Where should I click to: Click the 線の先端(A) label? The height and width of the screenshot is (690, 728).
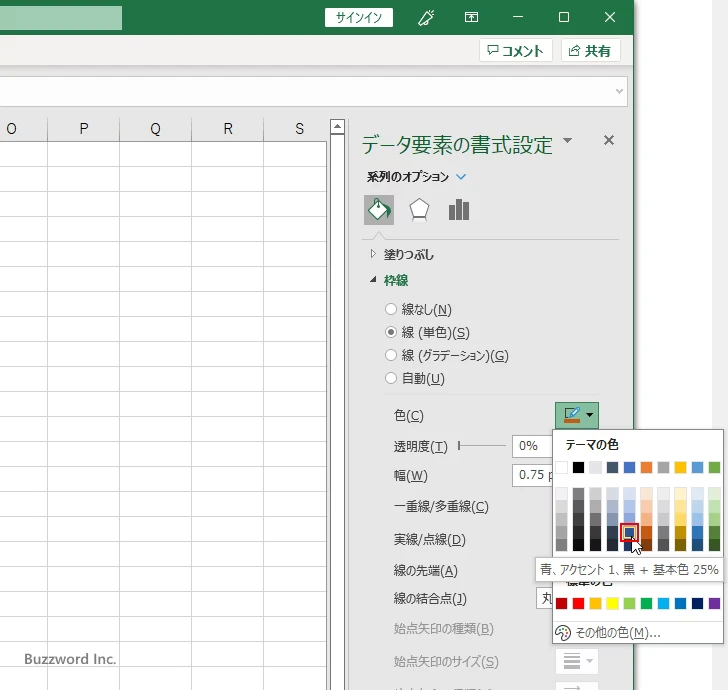click(426, 570)
